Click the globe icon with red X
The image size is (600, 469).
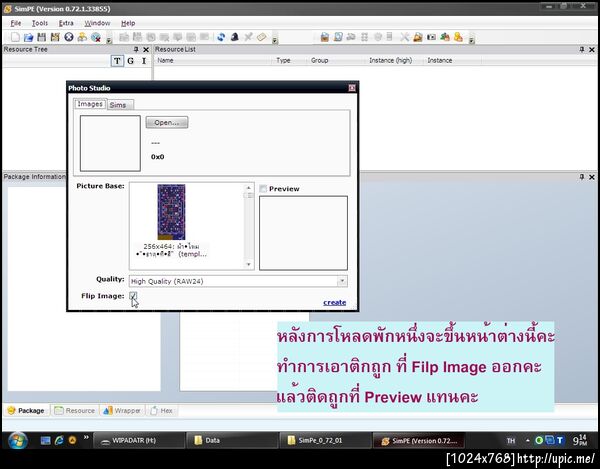(96, 37)
